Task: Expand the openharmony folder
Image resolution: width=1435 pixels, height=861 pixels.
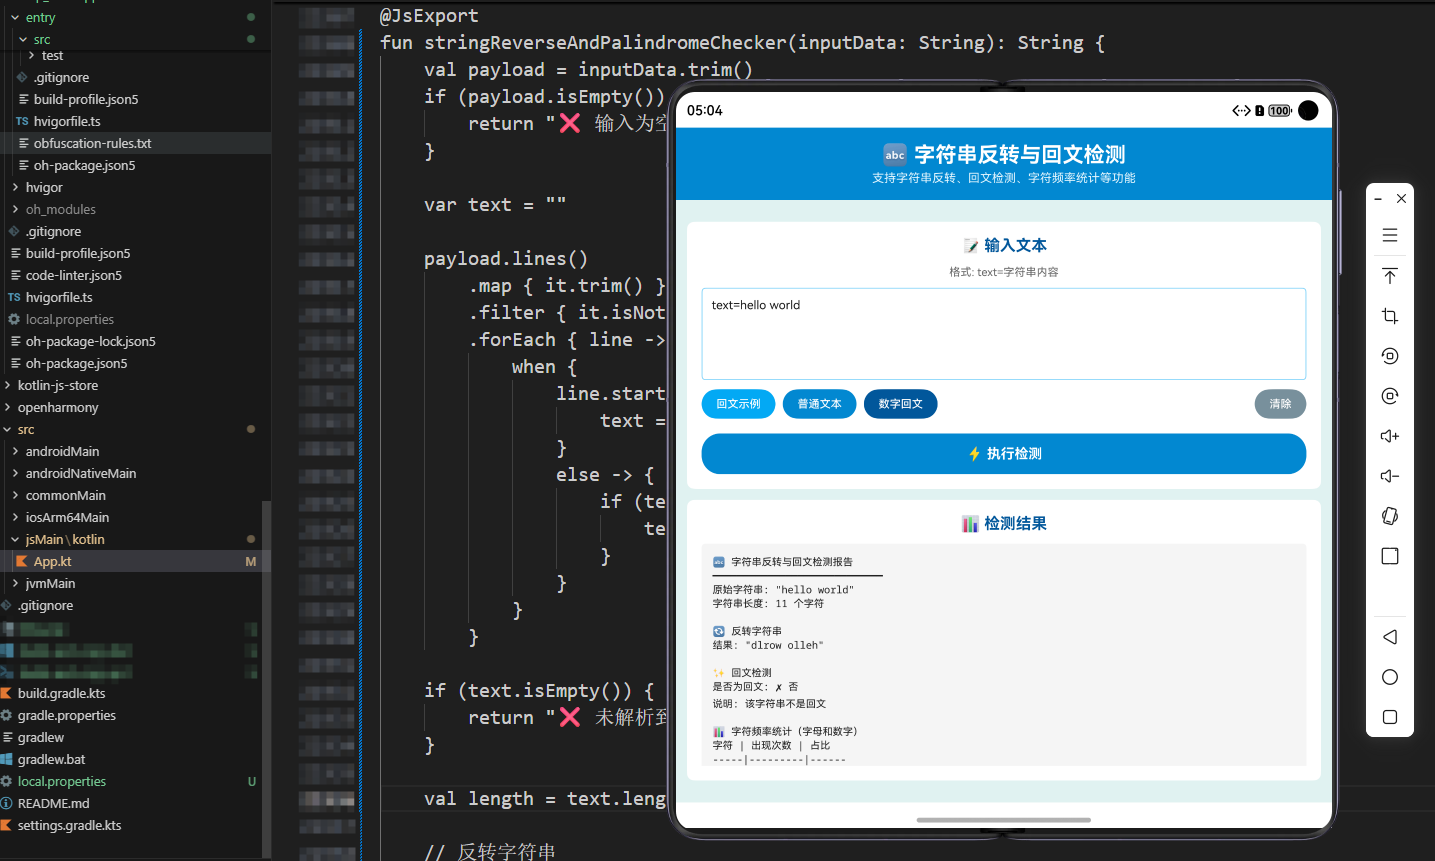Action: 7,408
